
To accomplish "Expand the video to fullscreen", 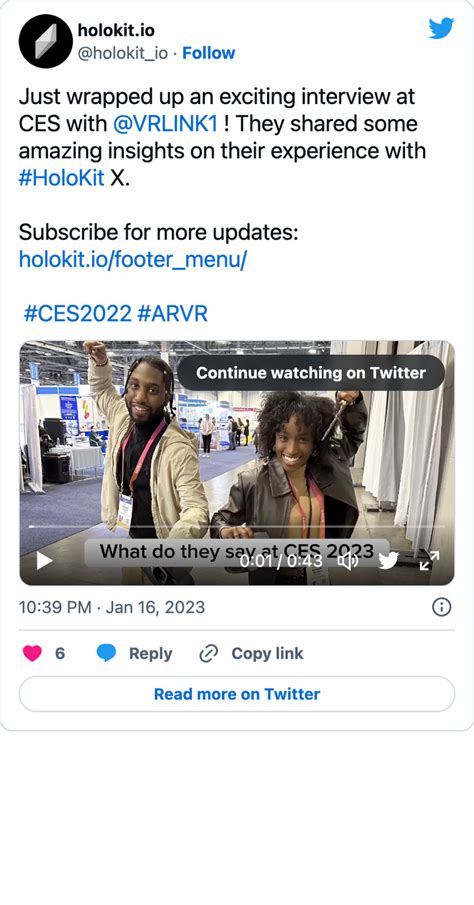I will click(429, 560).
